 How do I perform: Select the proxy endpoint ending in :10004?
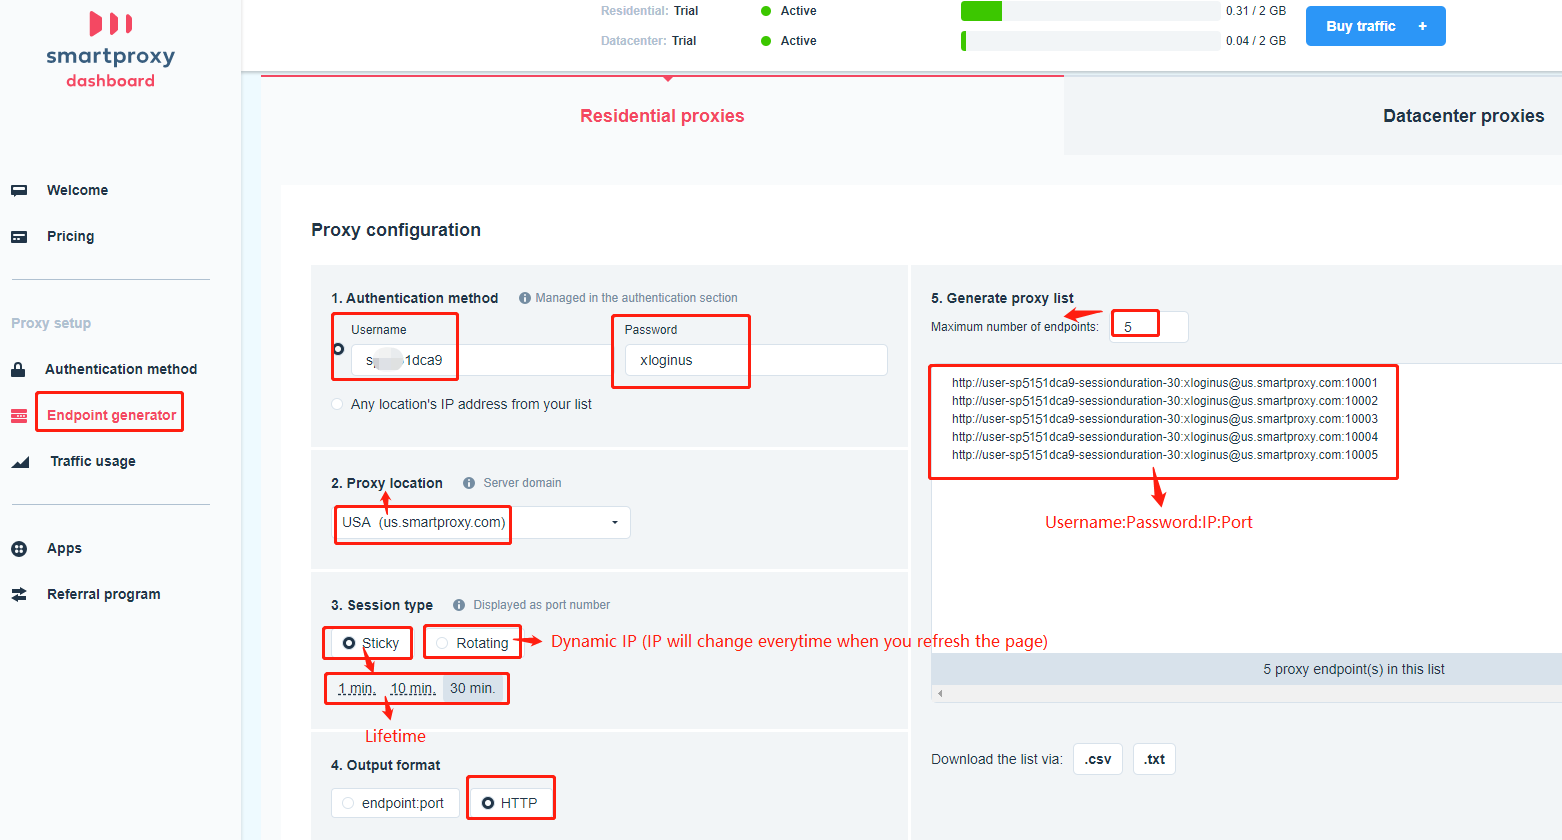pyautogui.click(x=1164, y=437)
